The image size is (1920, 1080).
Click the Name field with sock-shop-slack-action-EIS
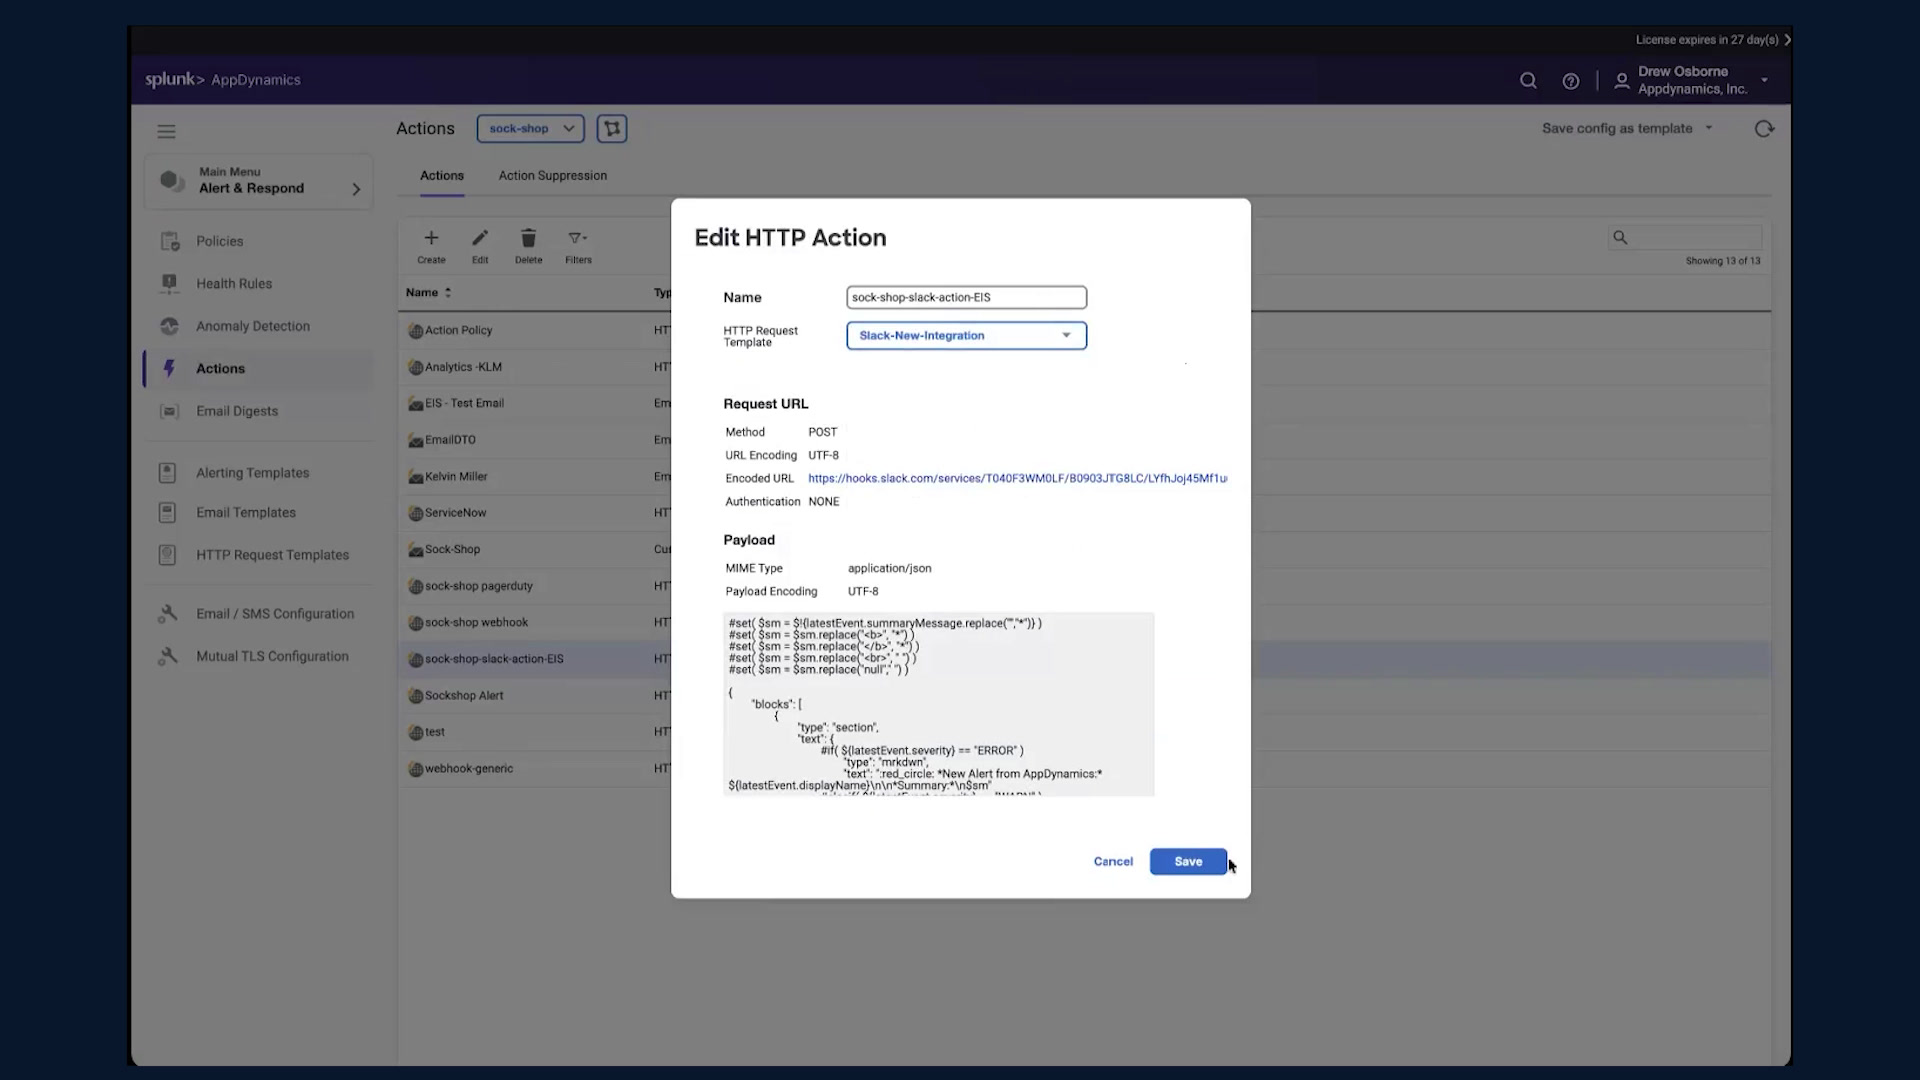966,297
